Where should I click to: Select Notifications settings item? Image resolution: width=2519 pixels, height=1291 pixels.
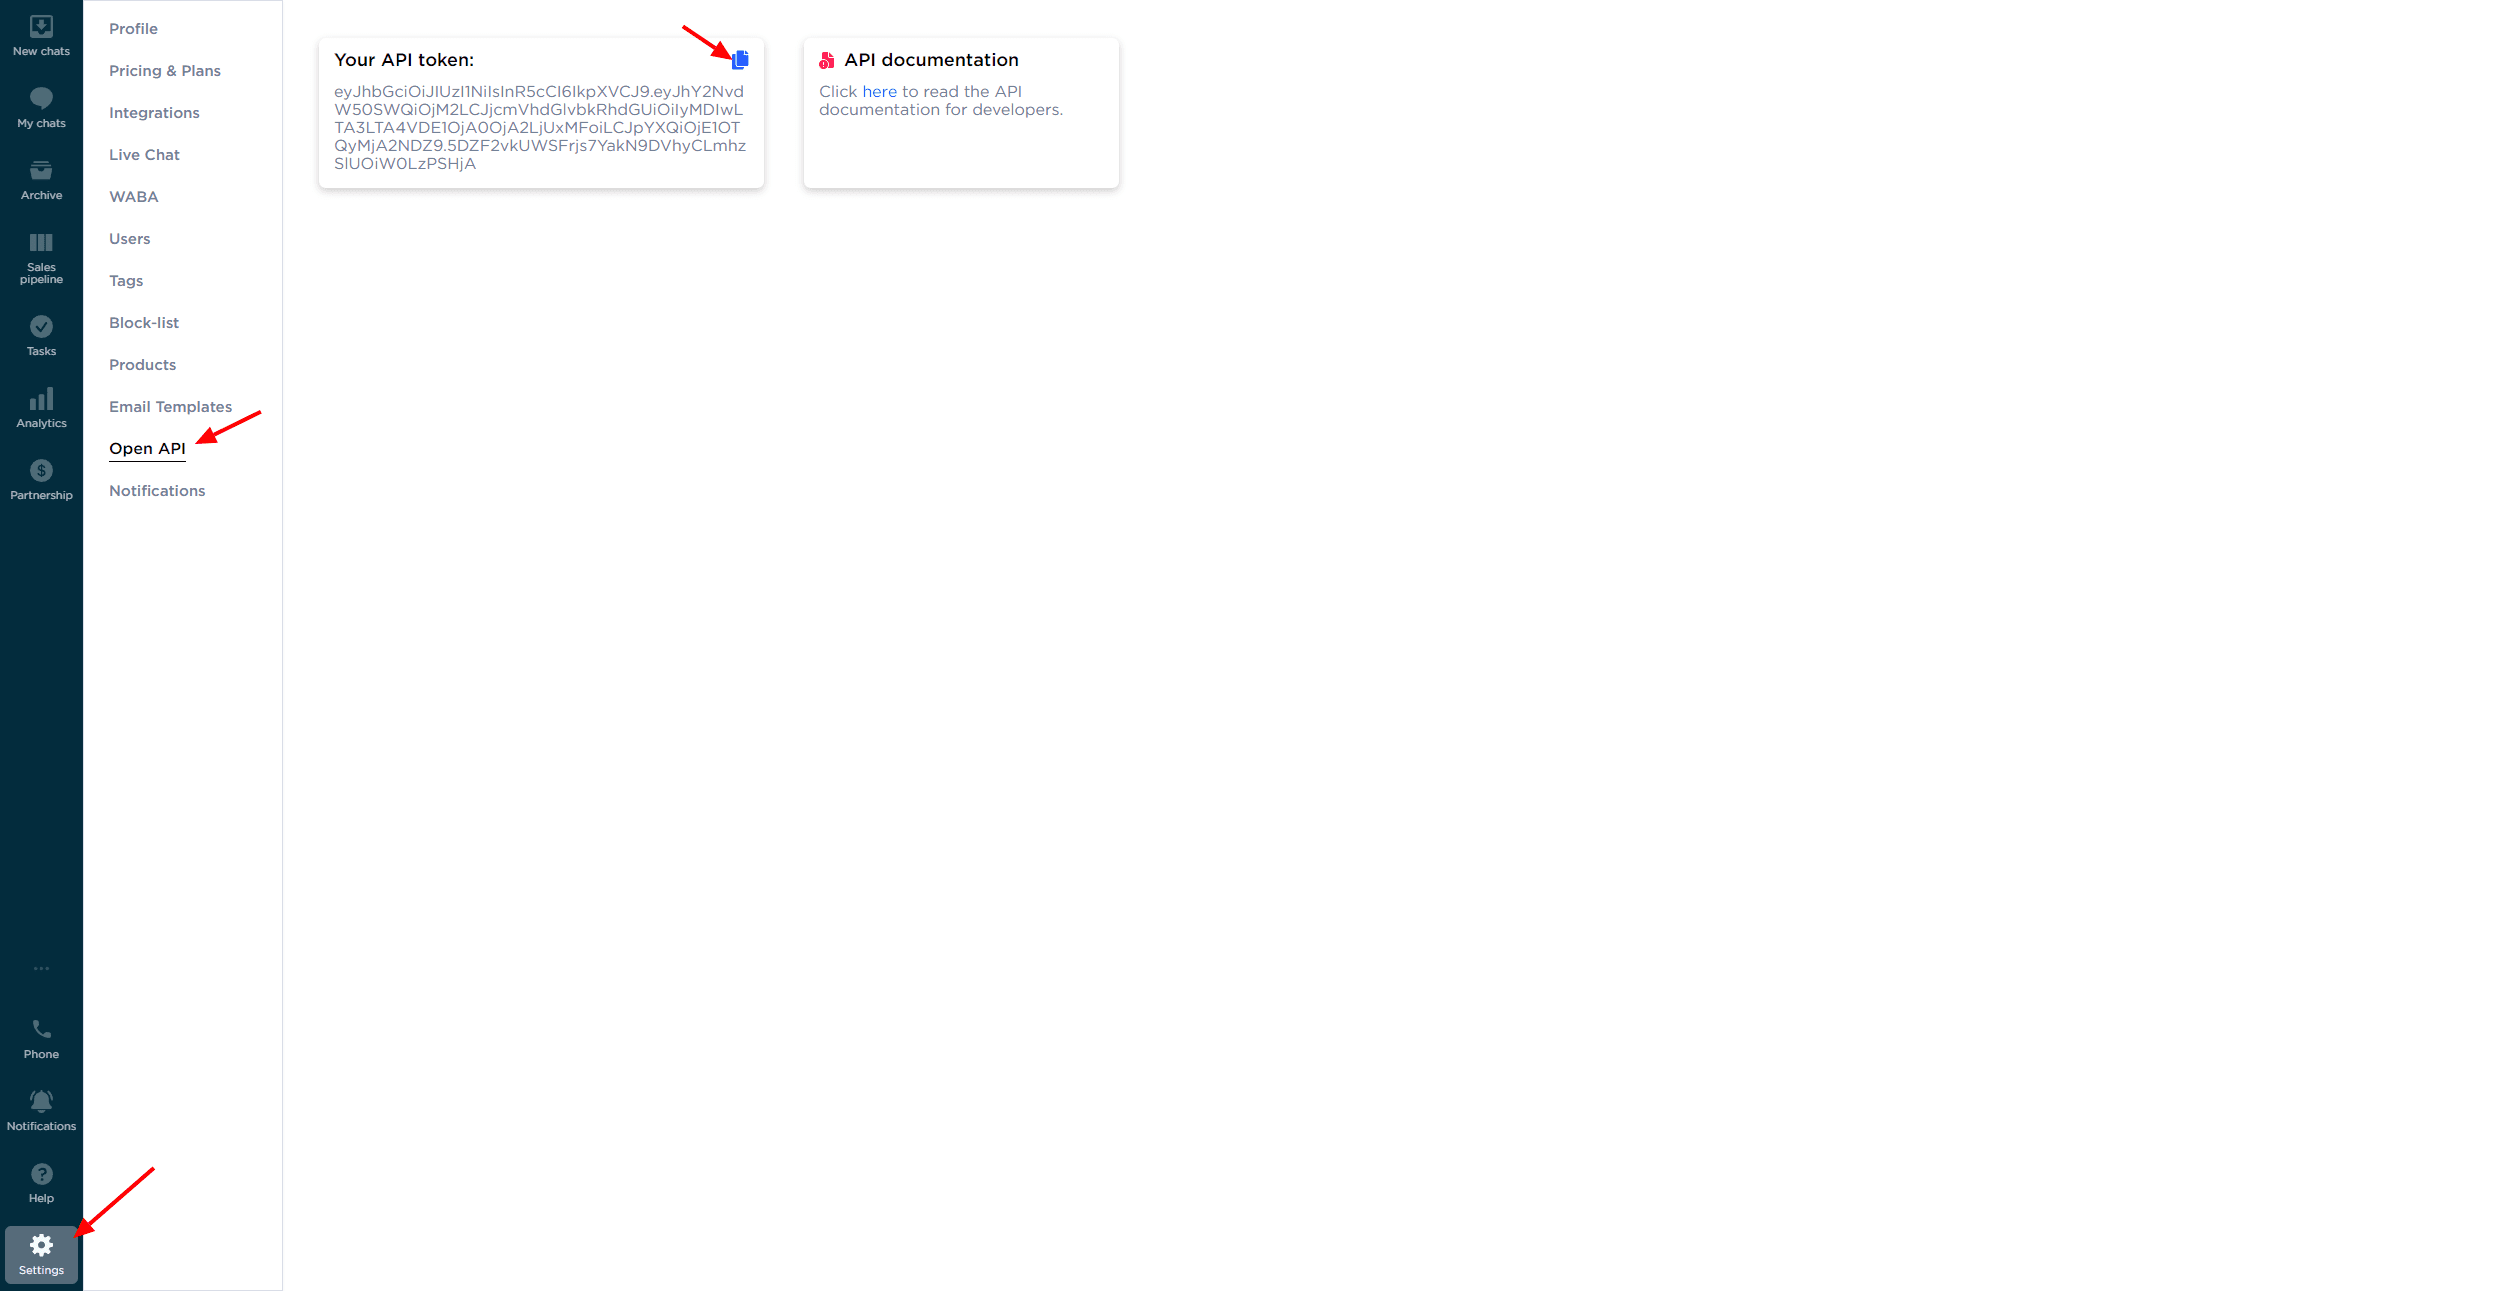(x=158, y=491)
